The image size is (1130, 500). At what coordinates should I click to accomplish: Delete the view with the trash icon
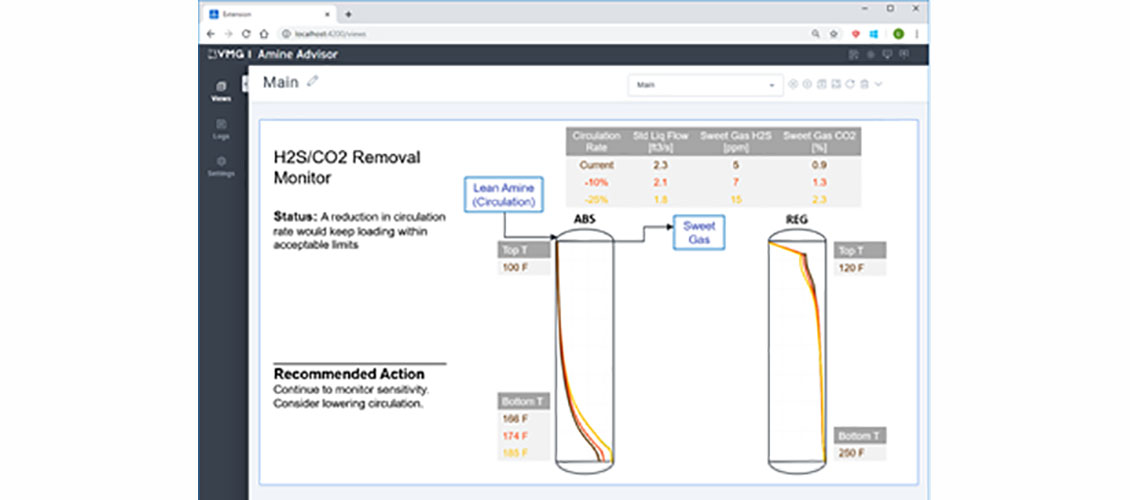pyautogui.click(x=865, y=84)
